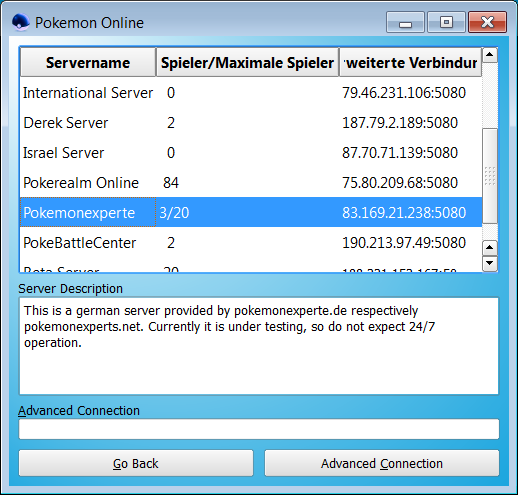Focus the Advanced Connection input field
Image resolution: width=518 pixels, height=495 pixels.
pos(259,429)
